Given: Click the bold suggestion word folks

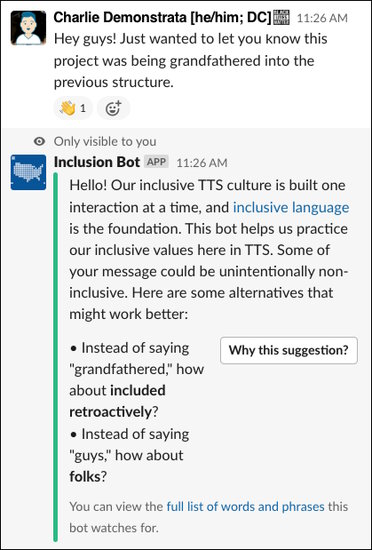Looking at the screenshot, I should pyautogui.click(x=85, y=476).
